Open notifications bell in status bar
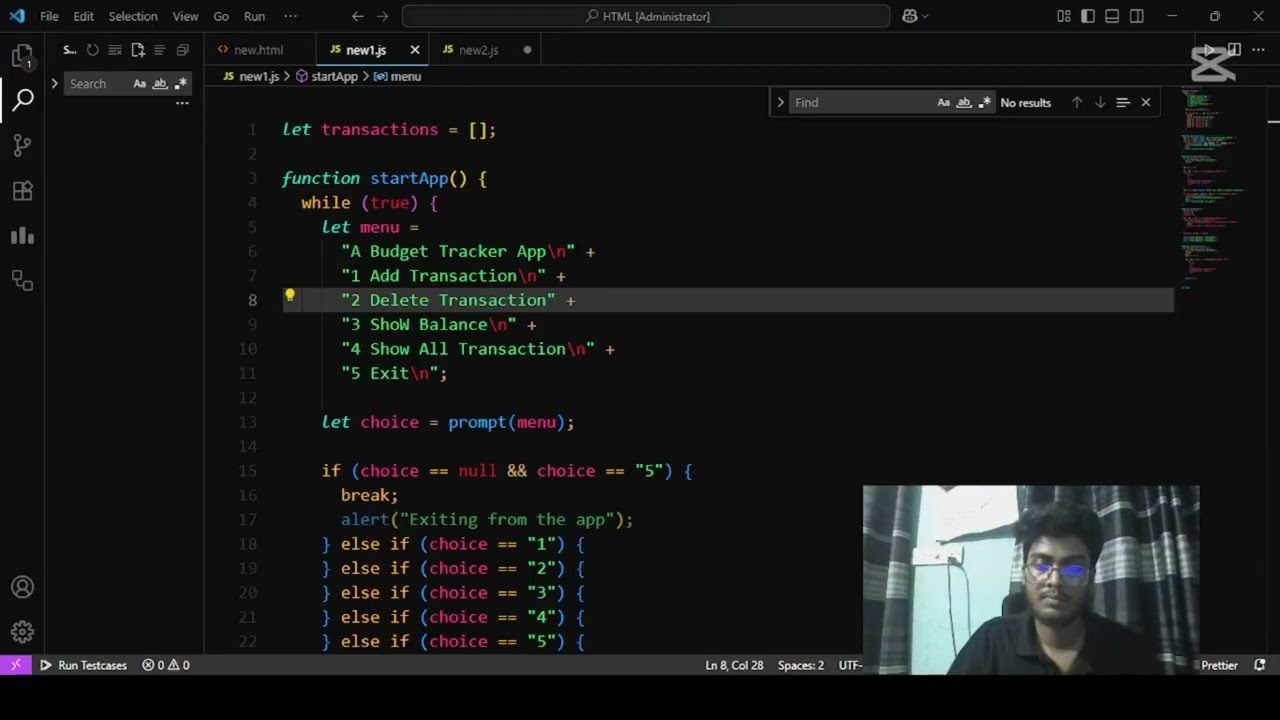1280x720 pixels. tap(1260, 665)
